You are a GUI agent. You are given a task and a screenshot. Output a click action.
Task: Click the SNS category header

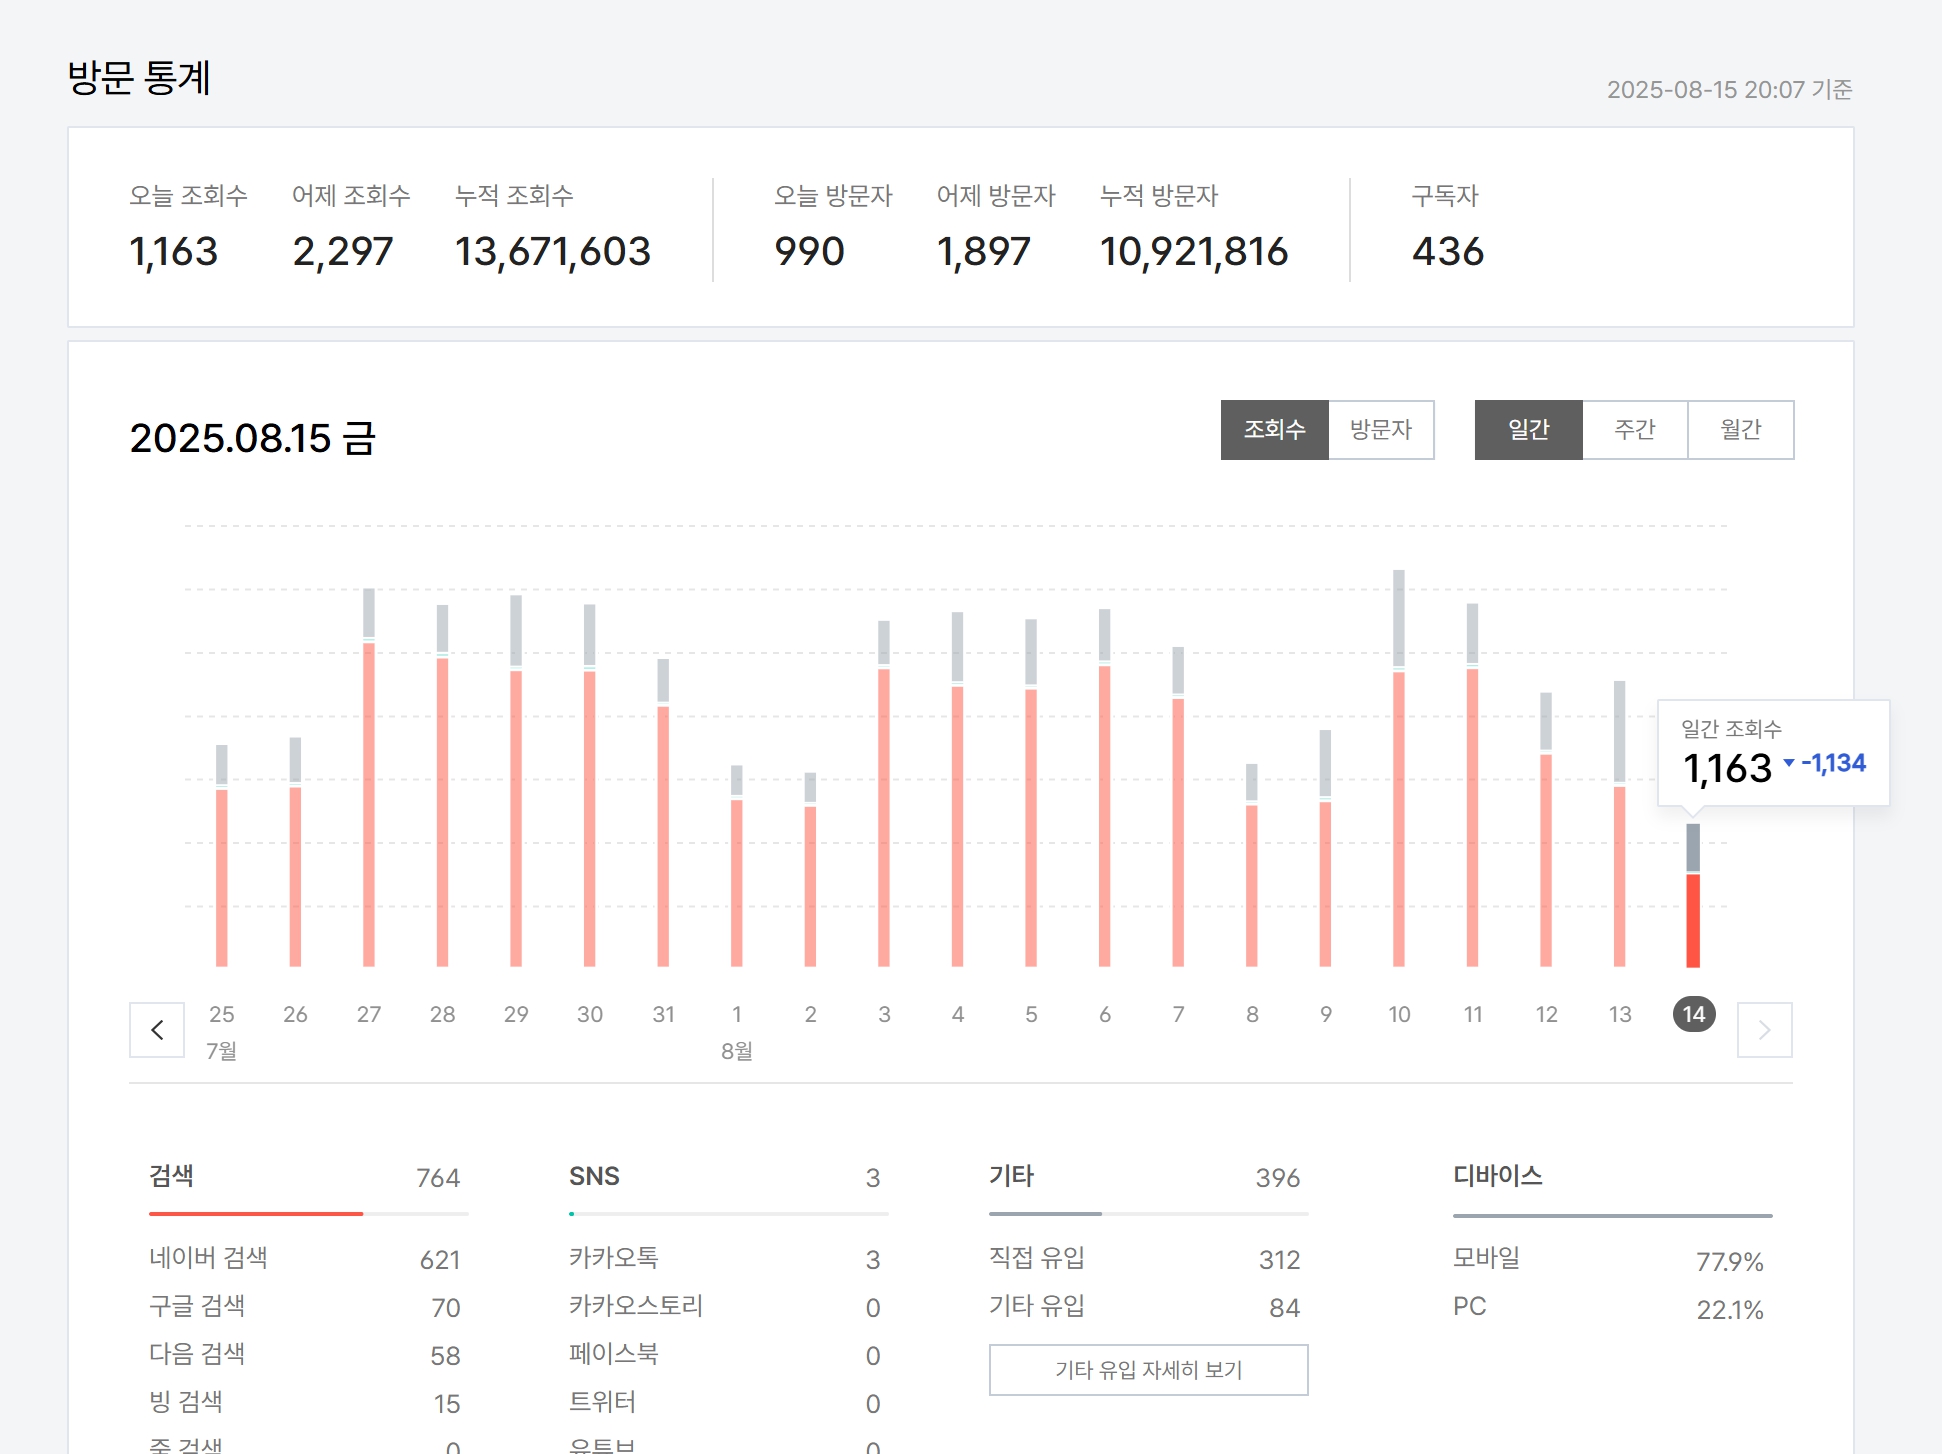point(594,1176)
